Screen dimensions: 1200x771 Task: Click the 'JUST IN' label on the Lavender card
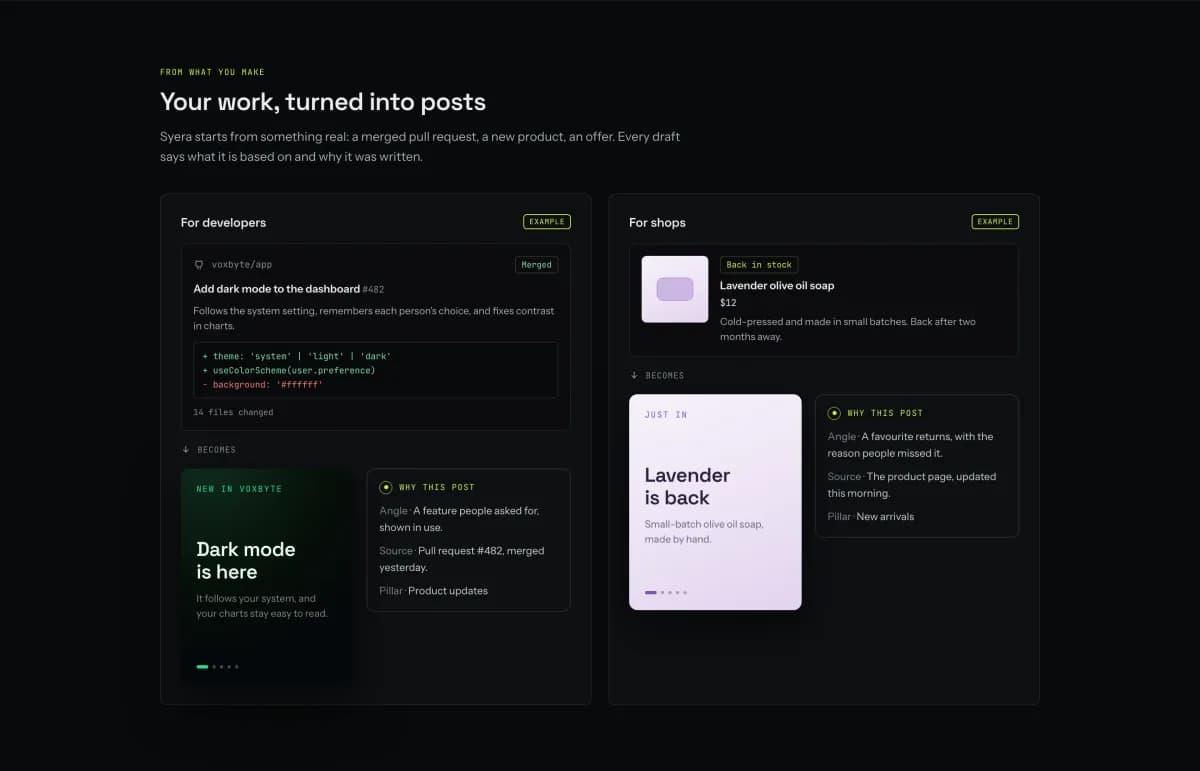point(666,415)
